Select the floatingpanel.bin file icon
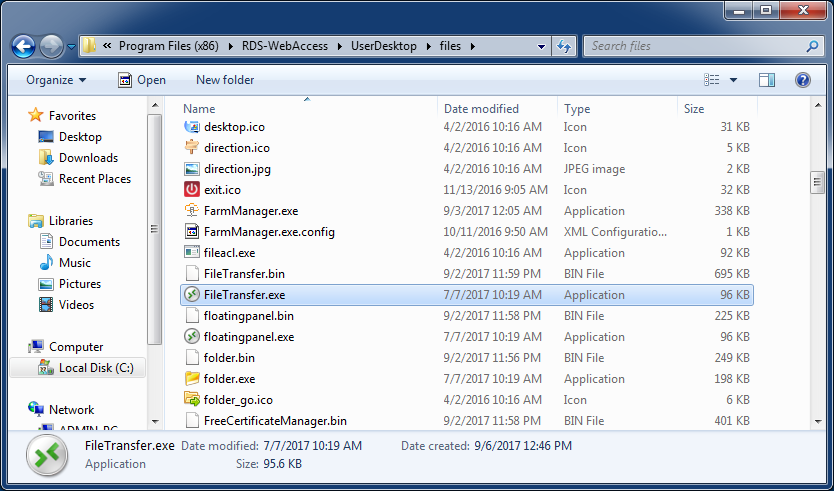The width and height of the screenshot is (834, 491). (x=191, y=315)
